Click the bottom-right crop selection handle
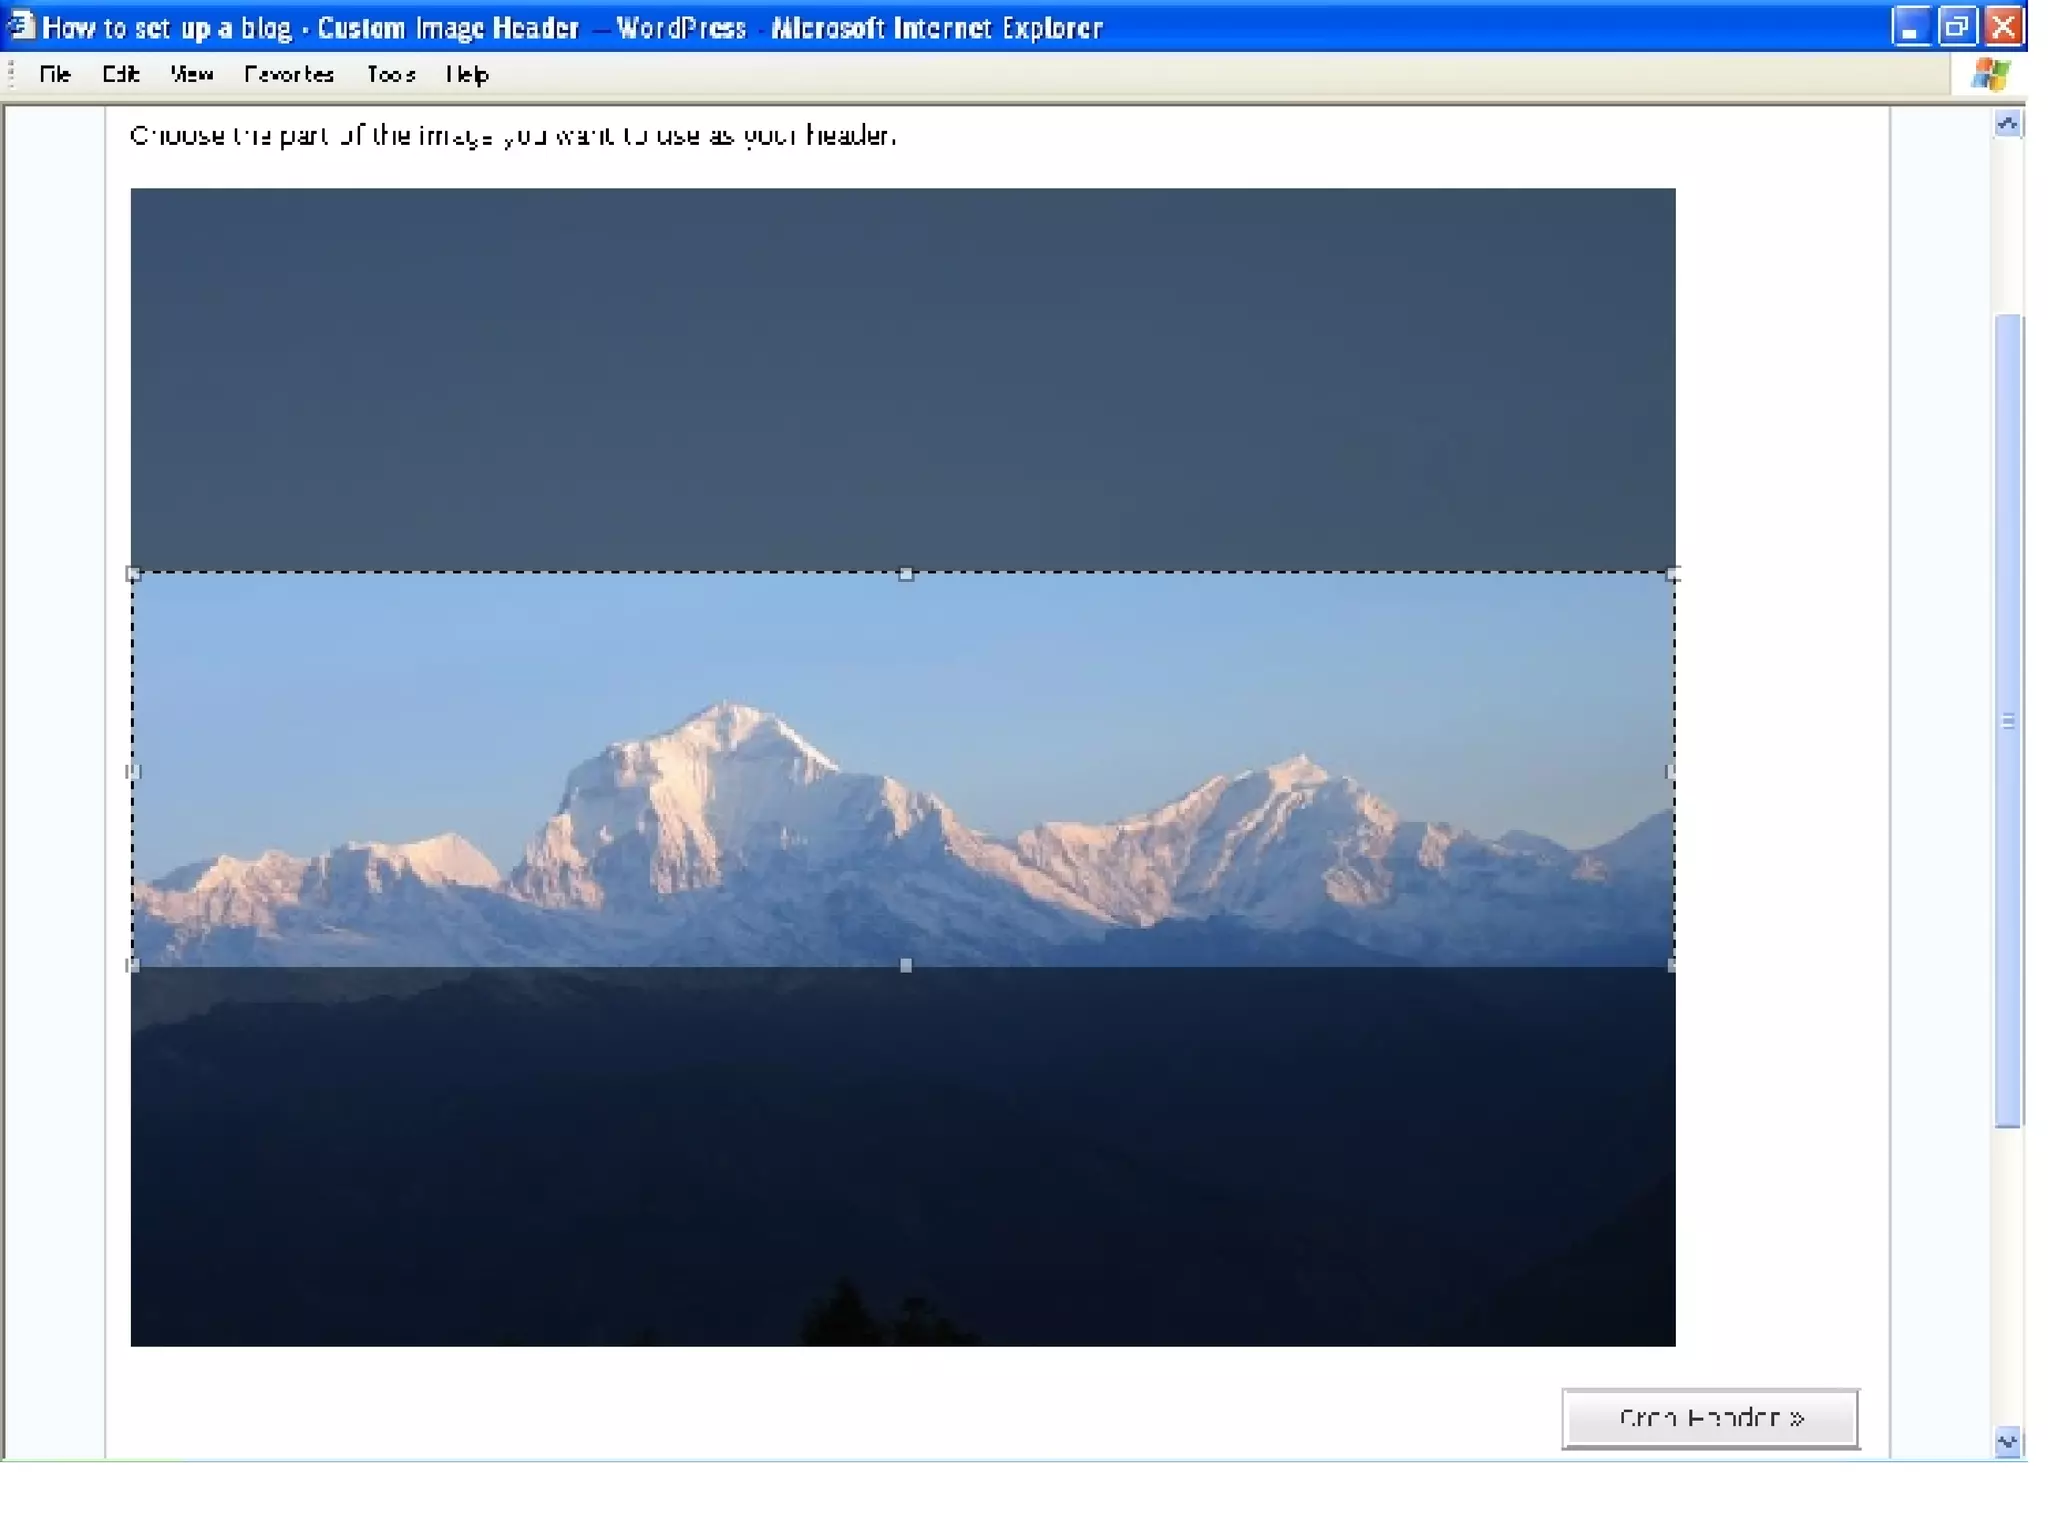The width and height of the screenshot is (2048, 1536). point(1673,965)
